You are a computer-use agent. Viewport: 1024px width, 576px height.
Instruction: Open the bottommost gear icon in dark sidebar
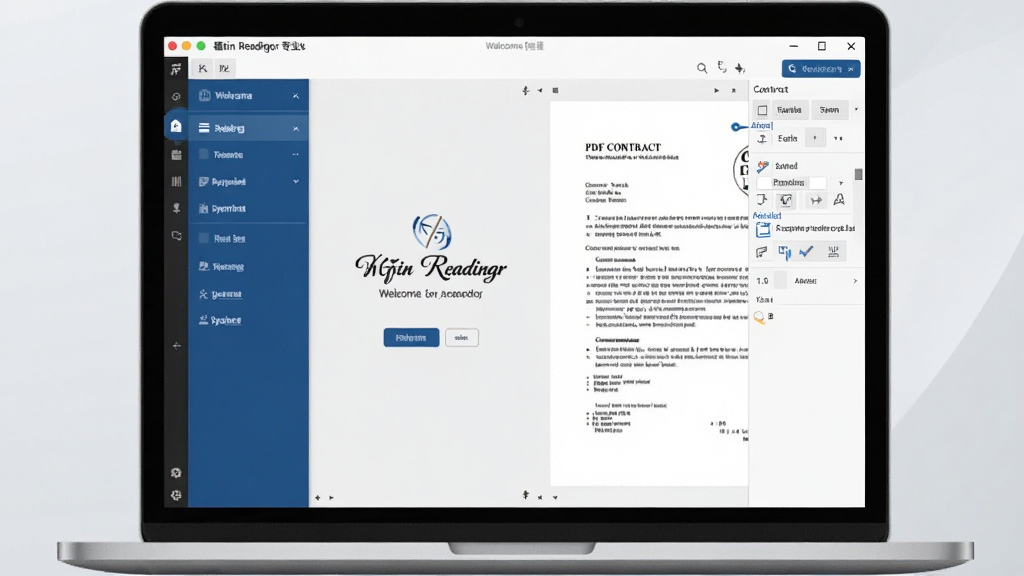pos(176,495)
